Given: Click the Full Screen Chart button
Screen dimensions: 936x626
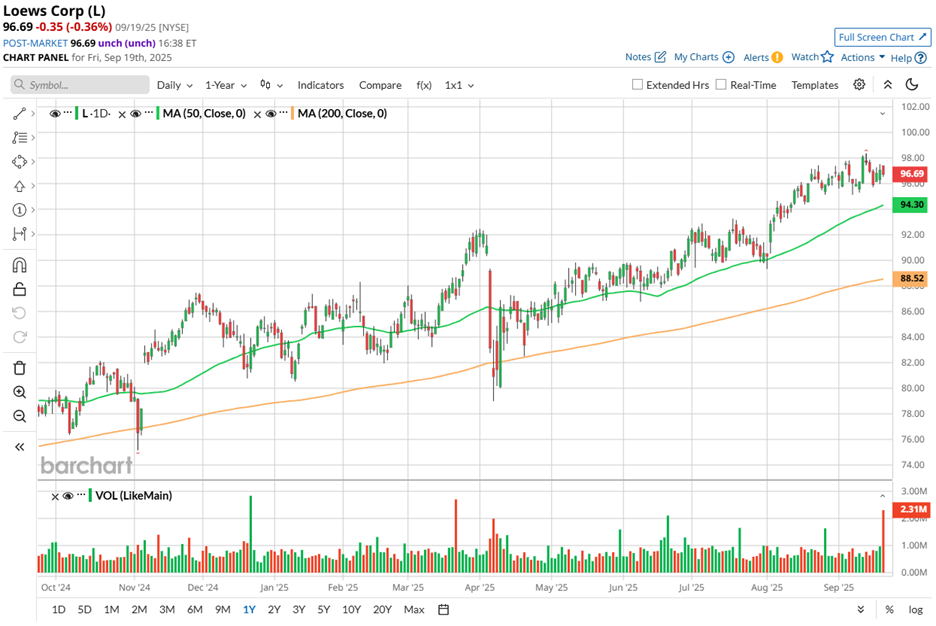Looking at the screenshot, I should (x=883, y=37).
